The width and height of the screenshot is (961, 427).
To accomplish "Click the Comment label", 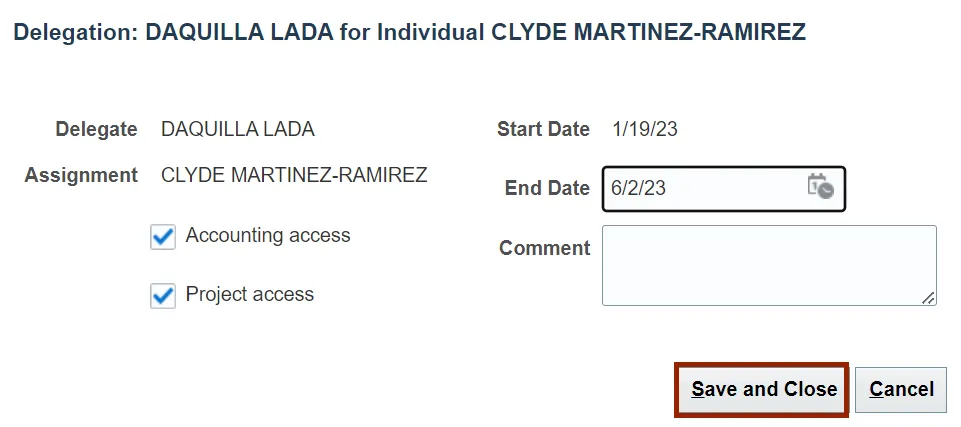I will click(x=545, y=248).
